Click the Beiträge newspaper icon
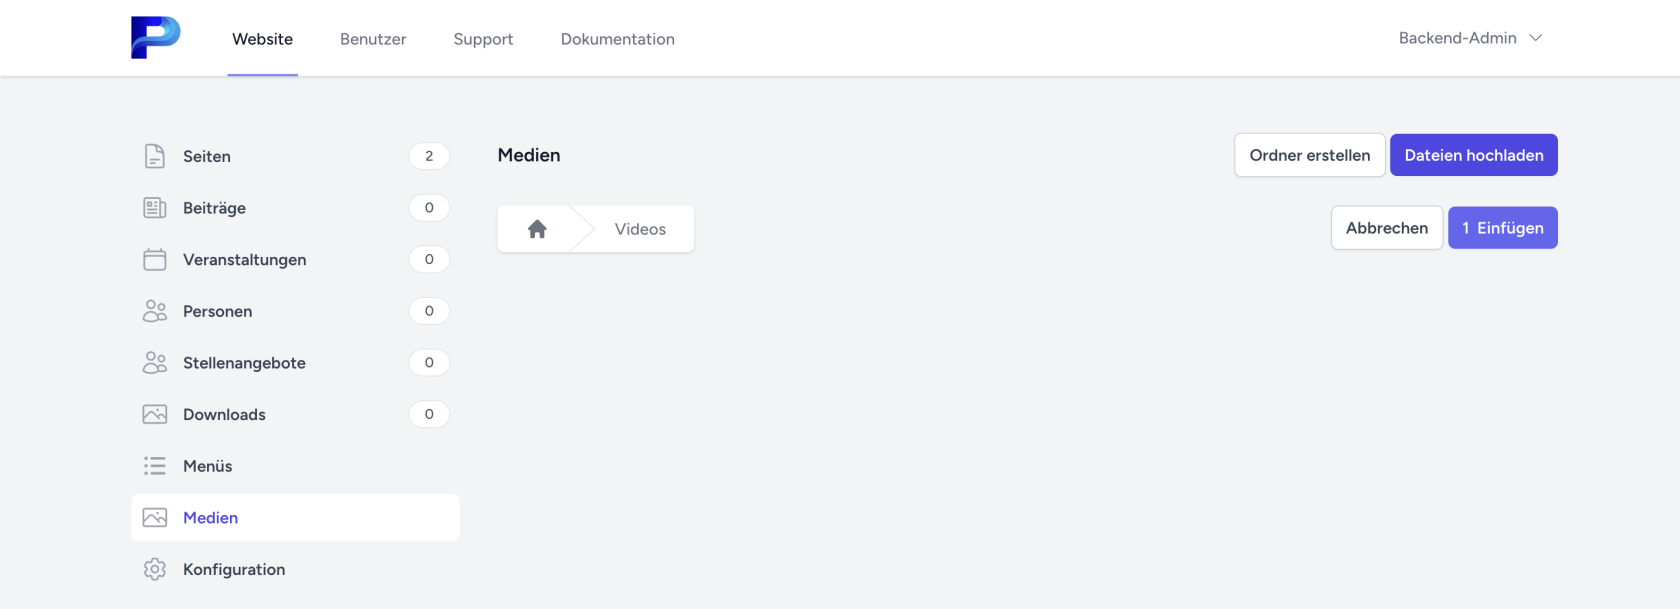This screenshot has height=609, width=1680. [x=155, y=208]
